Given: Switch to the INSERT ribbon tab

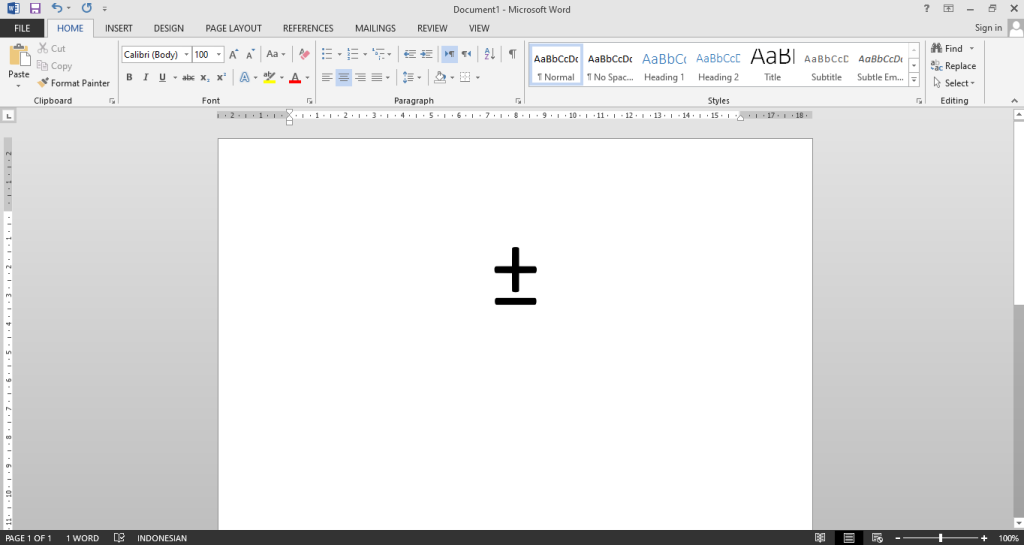Looking at the screenshot, I should [x=118, y=28].
